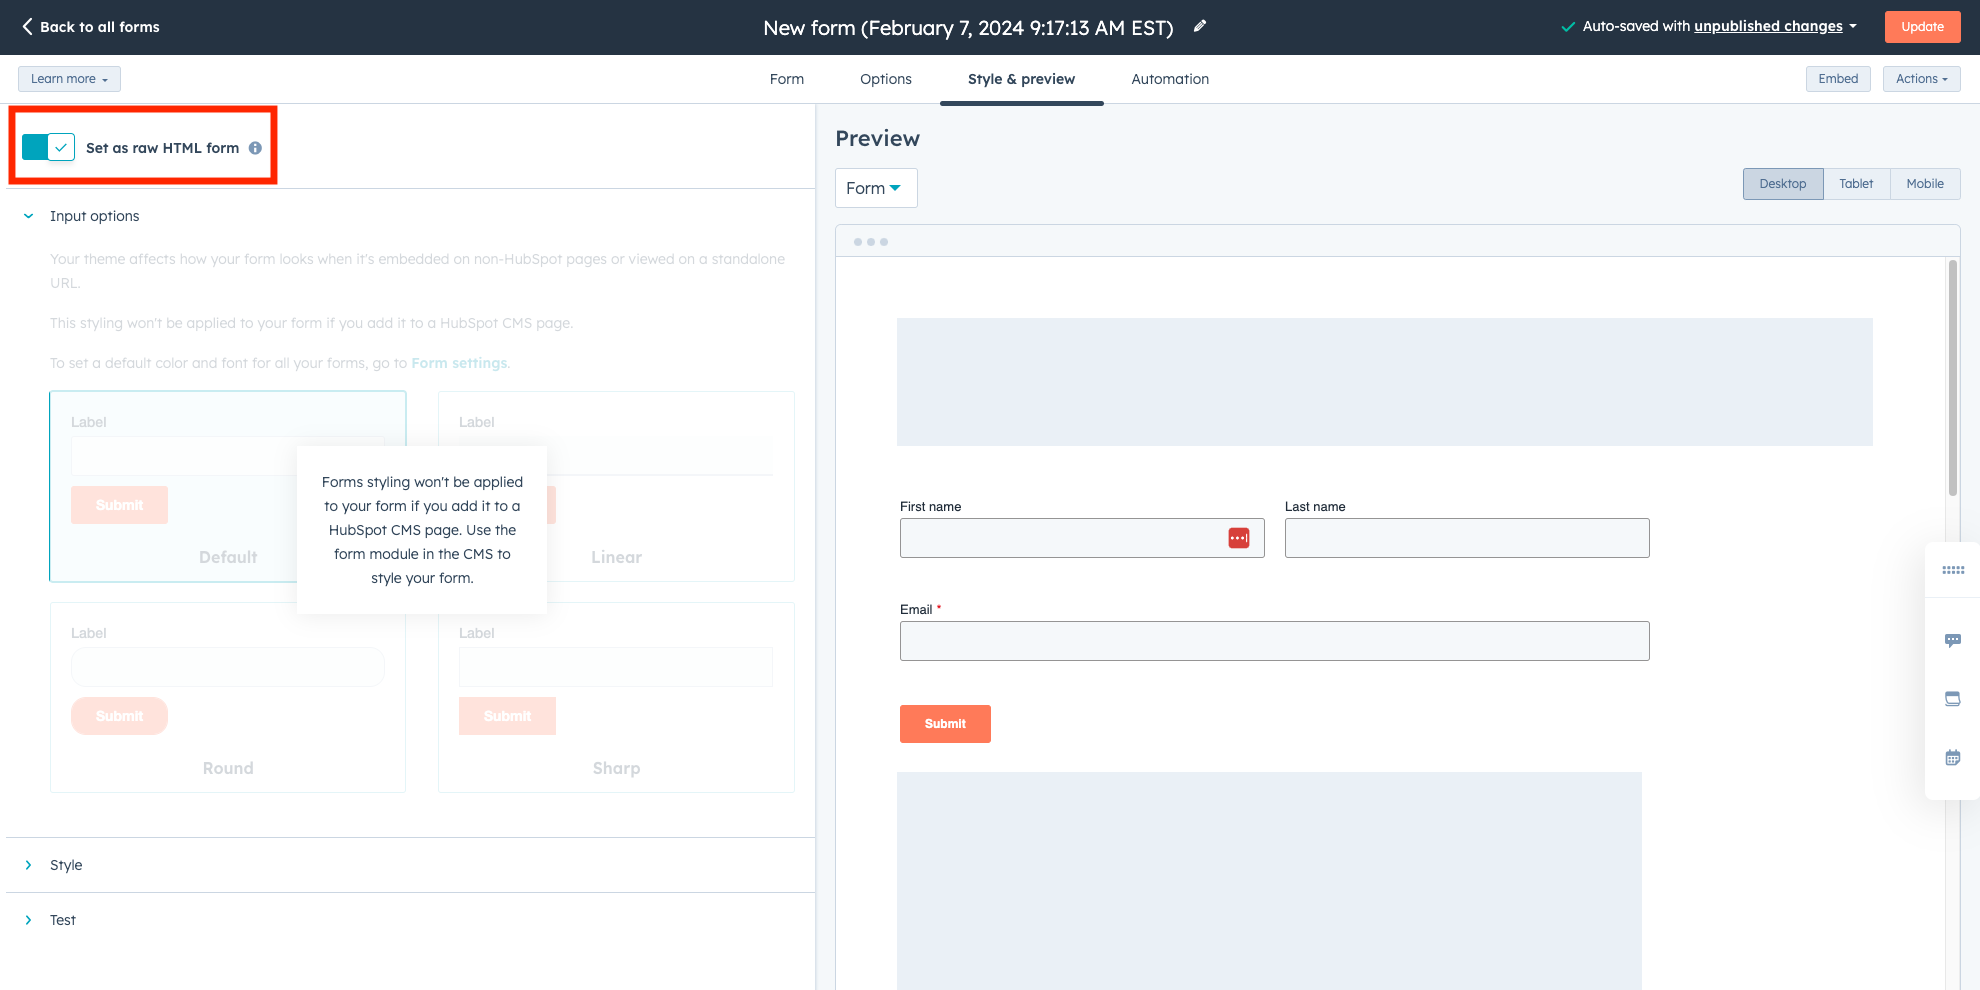Open the Automation tab

tap(1169, 79)
